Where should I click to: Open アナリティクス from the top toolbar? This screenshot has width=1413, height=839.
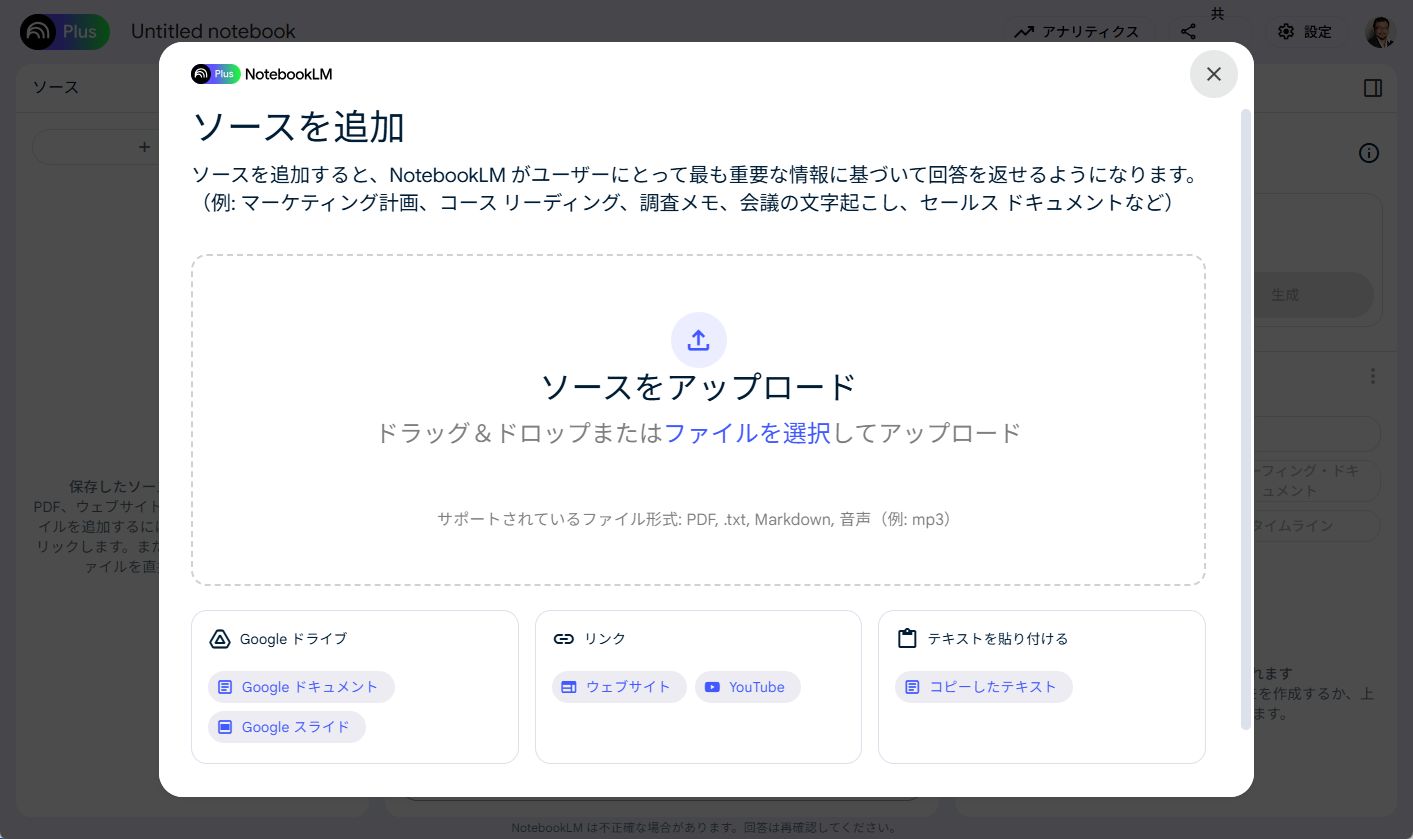tap(1078, 31)
